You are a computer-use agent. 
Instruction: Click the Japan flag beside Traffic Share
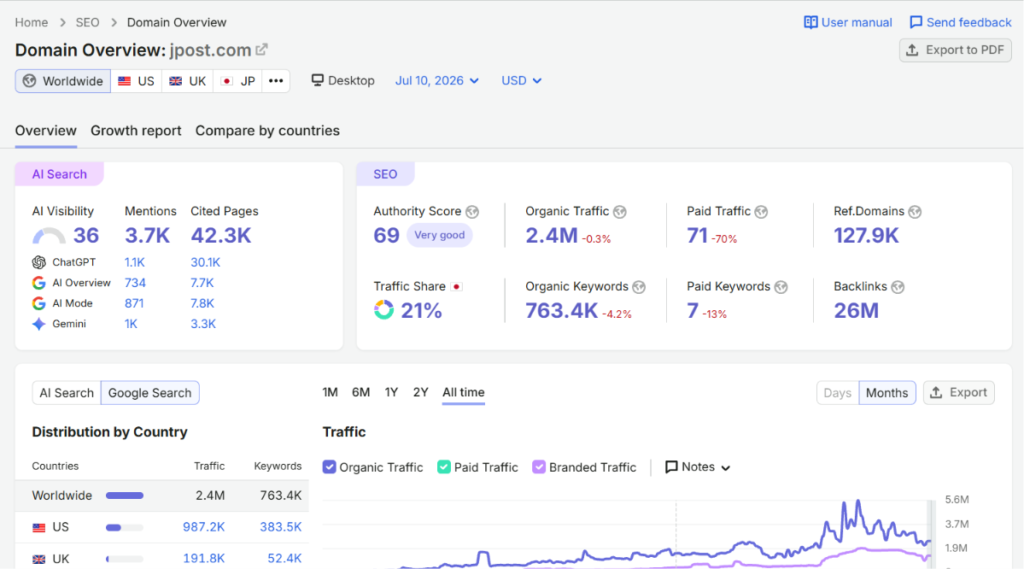(x=456, y=287)
